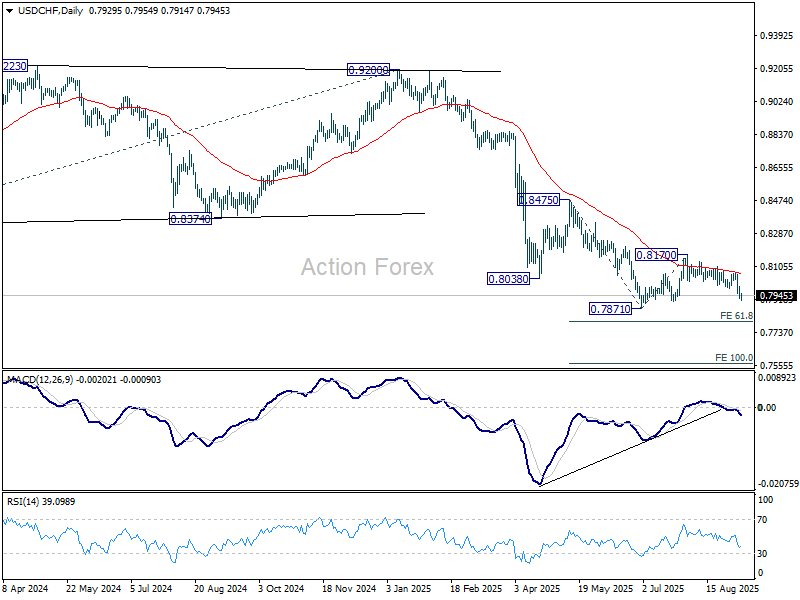Click the 0.84750 price label
This screenshot has width=800, height=600.
click(540, 201)
